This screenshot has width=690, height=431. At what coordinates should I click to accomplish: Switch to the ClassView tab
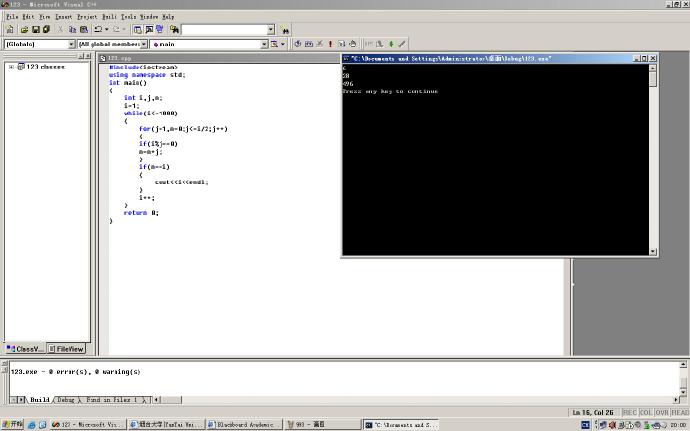(25, 349)
